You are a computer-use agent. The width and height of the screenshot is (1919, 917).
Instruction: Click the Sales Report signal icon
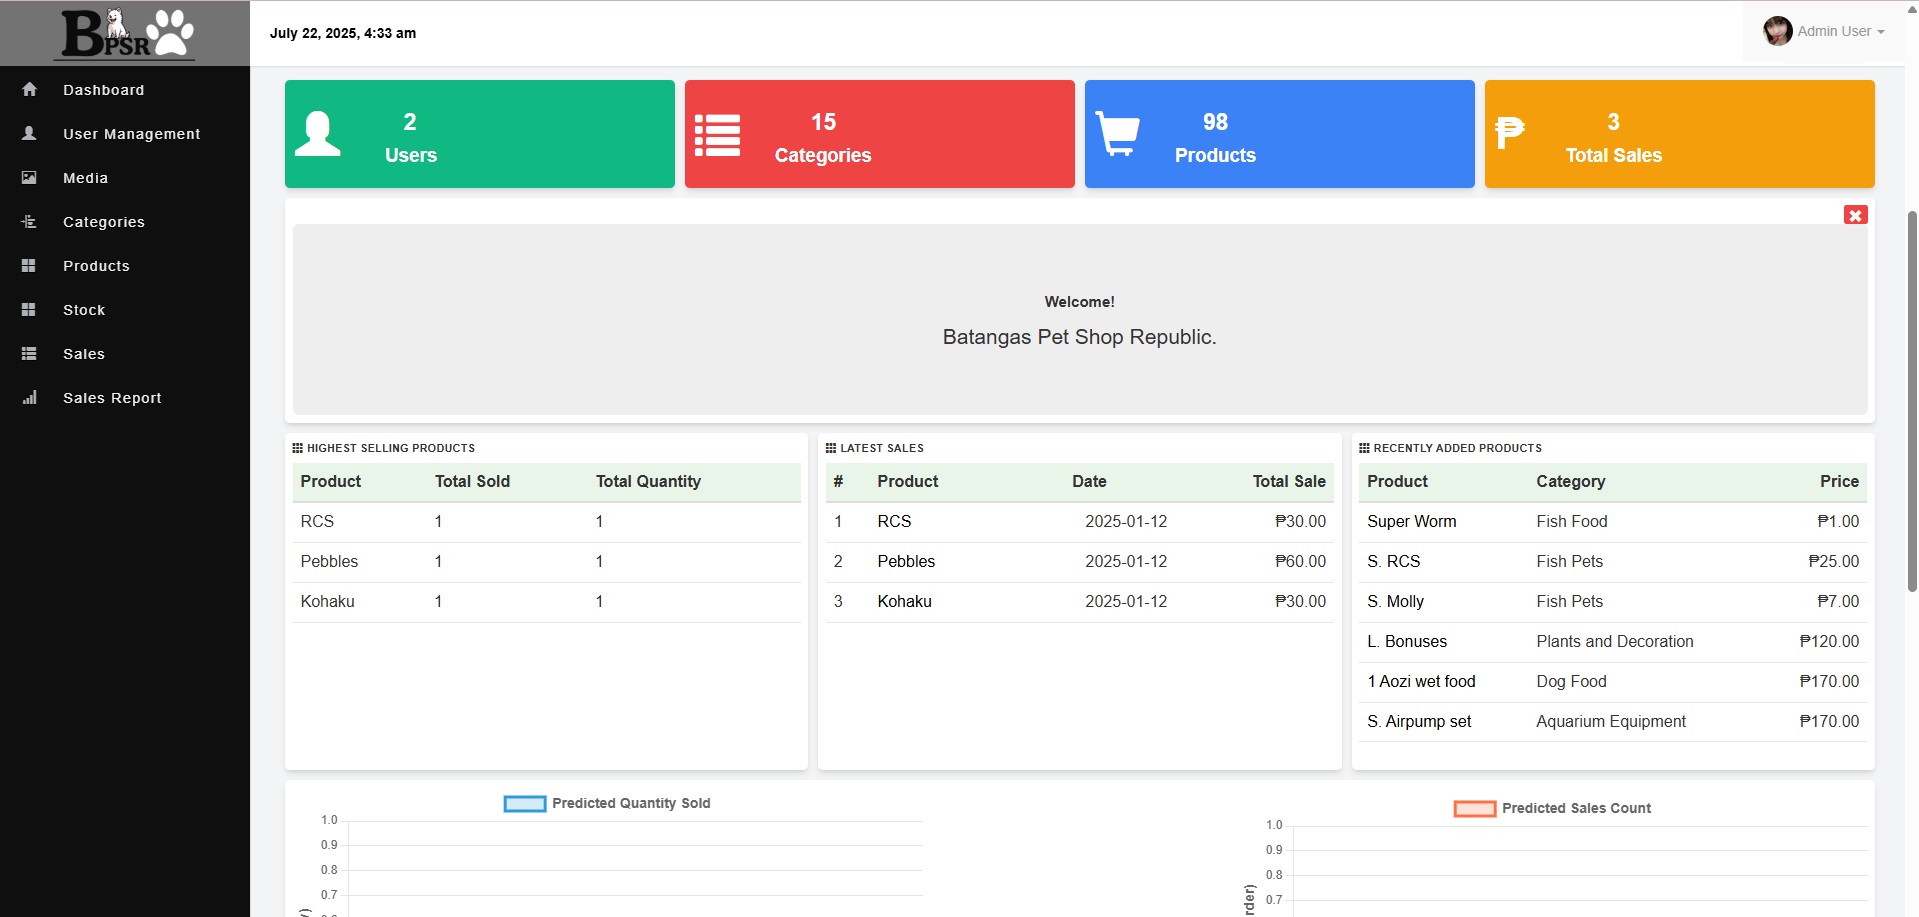(29, 397)
